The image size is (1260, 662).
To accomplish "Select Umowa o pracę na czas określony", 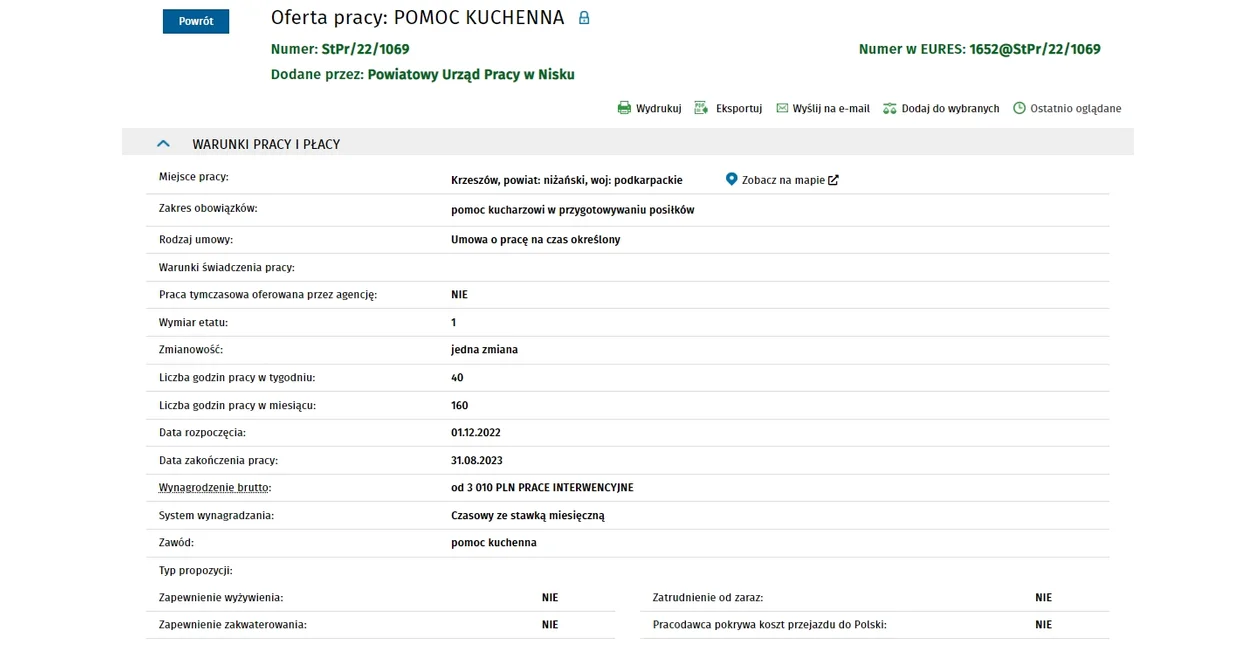I will click(x=535, y=240).
